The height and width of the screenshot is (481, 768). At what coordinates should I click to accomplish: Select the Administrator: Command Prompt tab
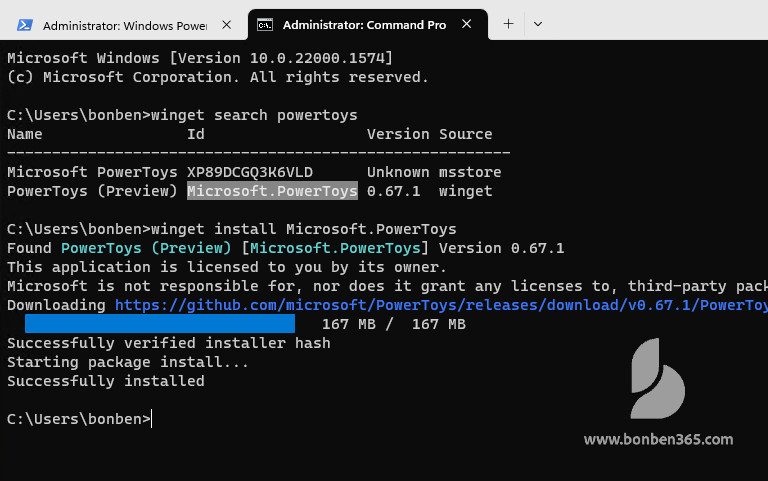pyautogui.click(x=368, y=24)
